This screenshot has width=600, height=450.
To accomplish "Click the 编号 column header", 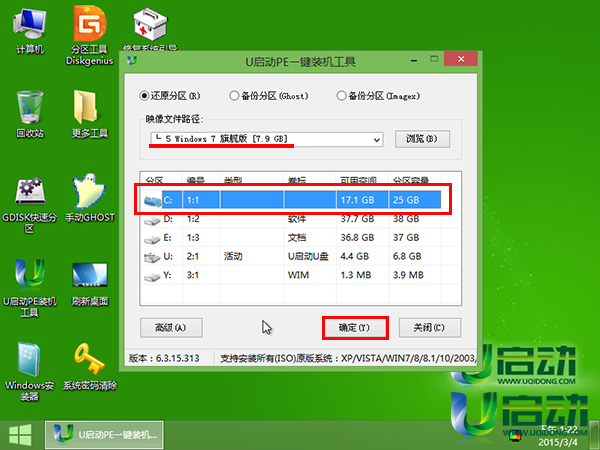I will (201, 180).
